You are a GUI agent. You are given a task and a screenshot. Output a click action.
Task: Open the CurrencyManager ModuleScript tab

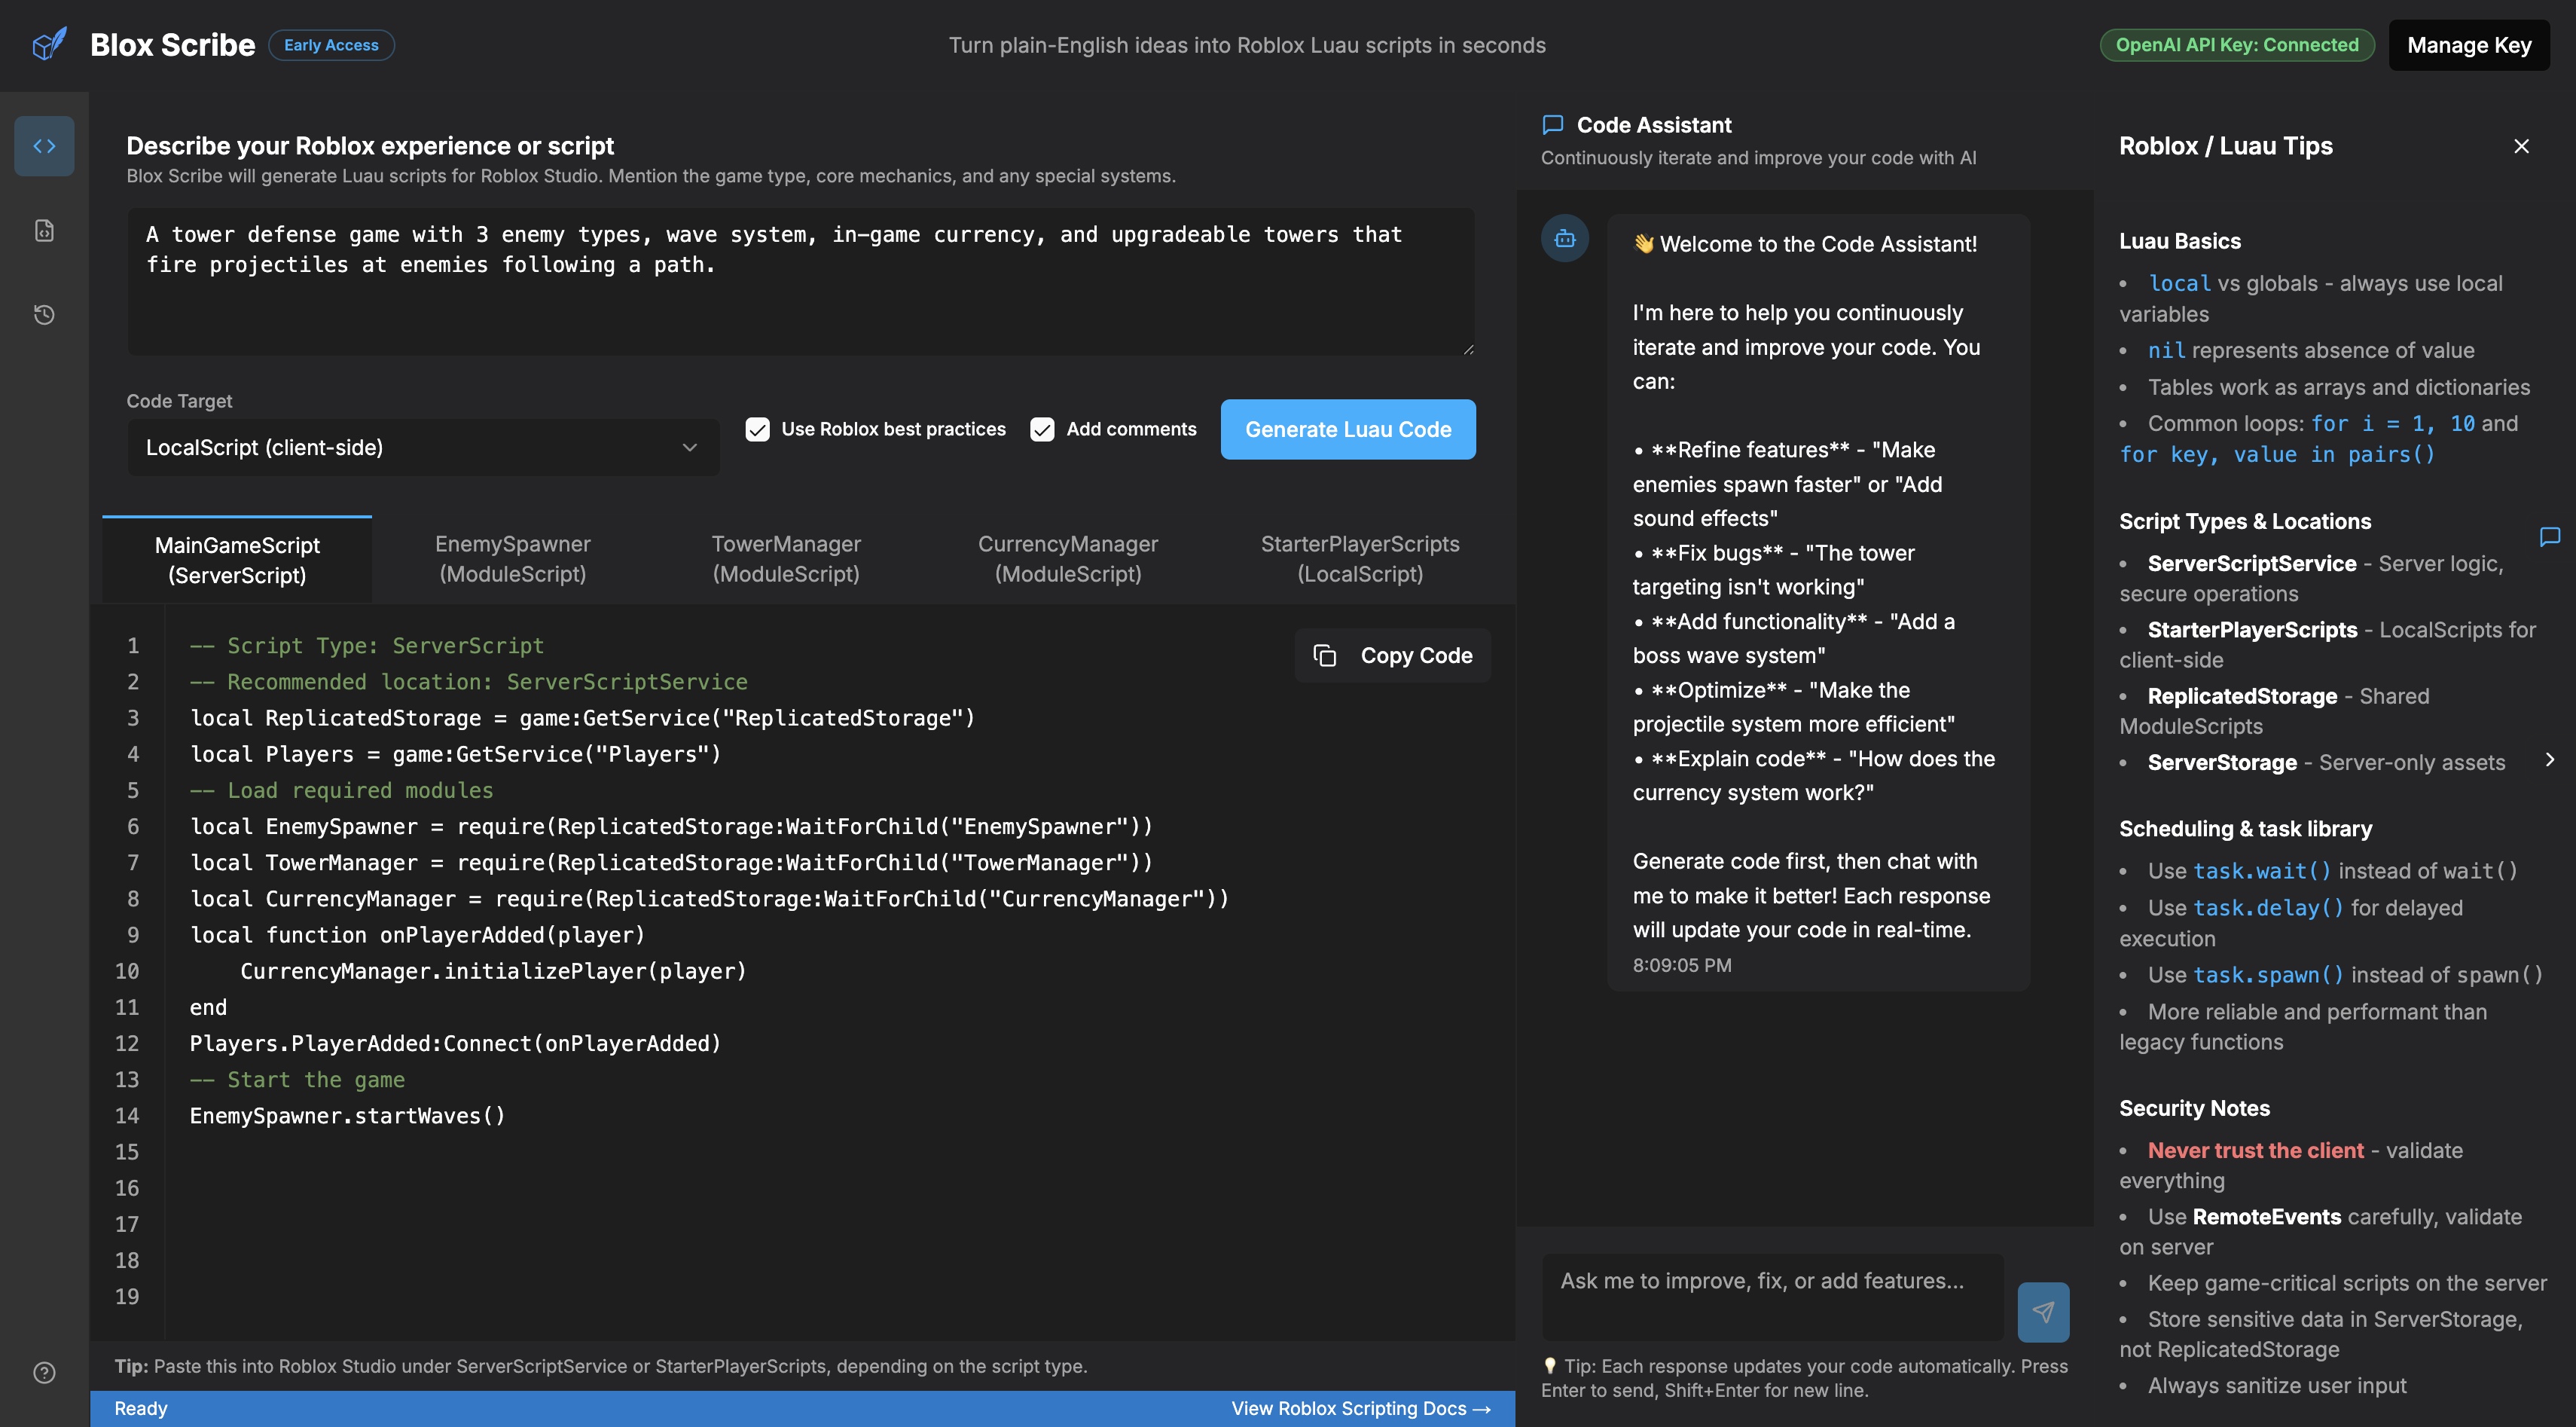pyautogui.click(x=1067, y=558)
